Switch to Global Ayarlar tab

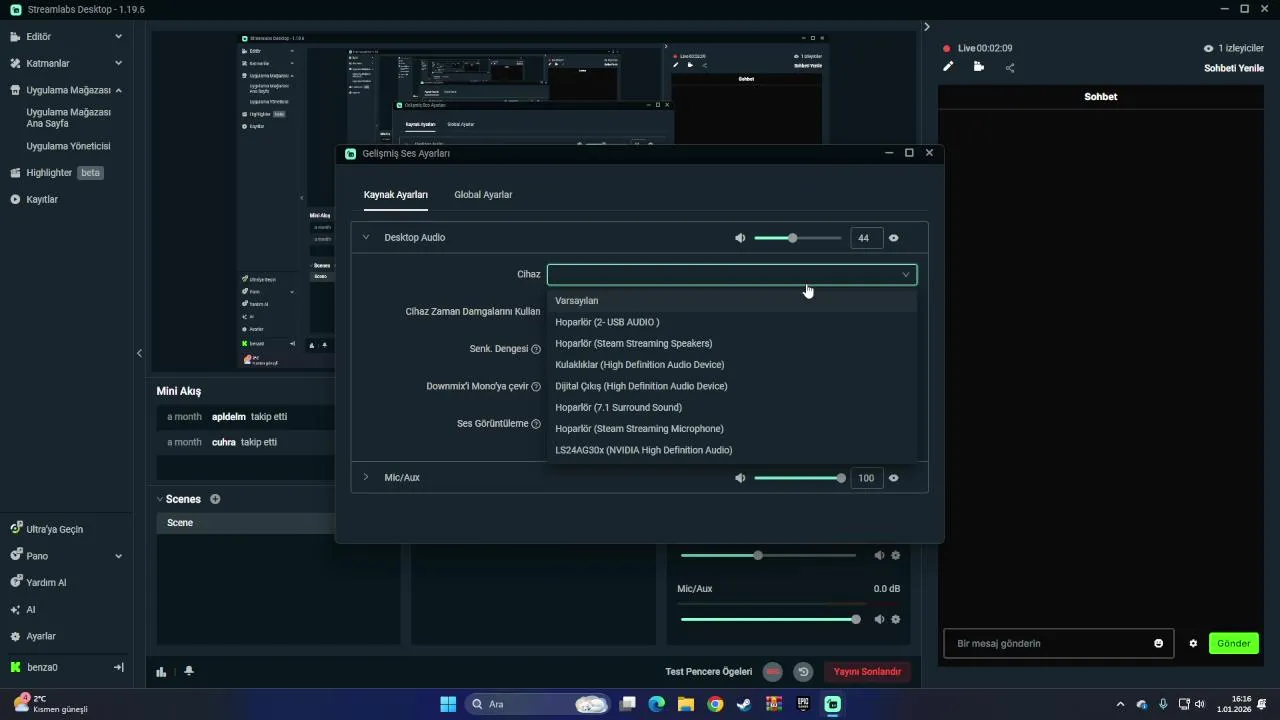483,195
